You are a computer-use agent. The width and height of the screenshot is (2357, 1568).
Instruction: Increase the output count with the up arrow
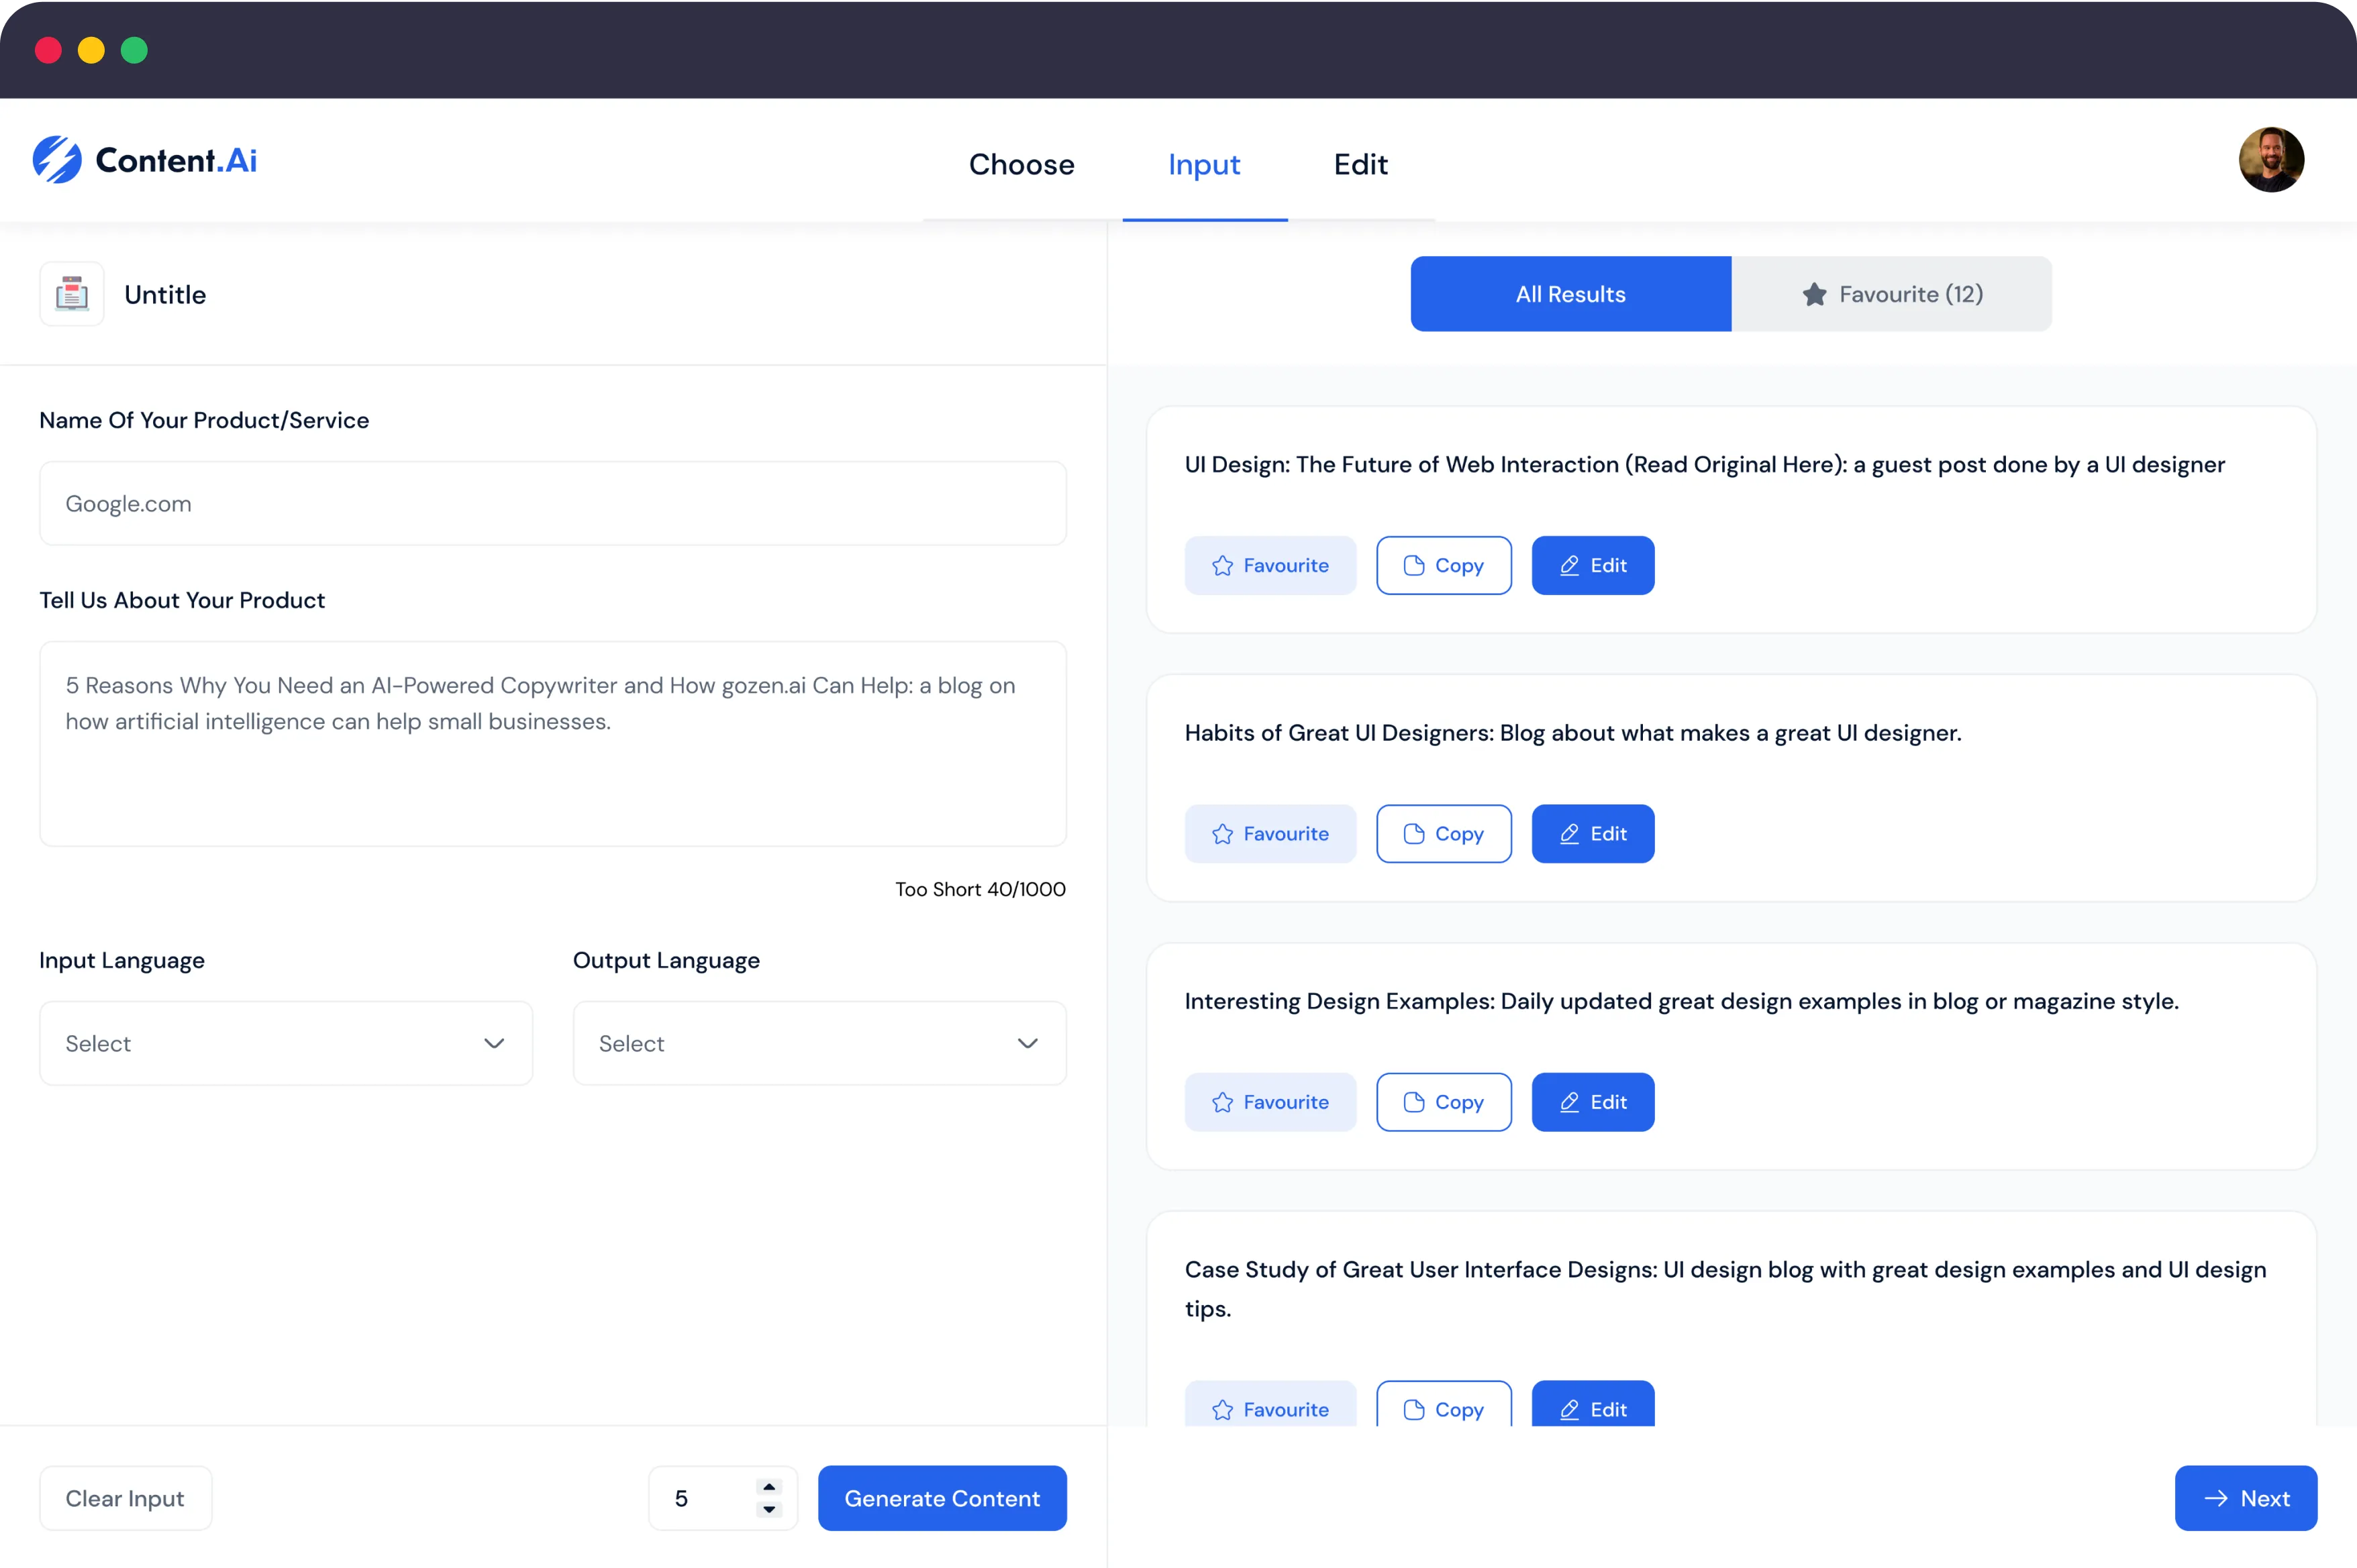pyautogui.click(x=769, y=1487)
